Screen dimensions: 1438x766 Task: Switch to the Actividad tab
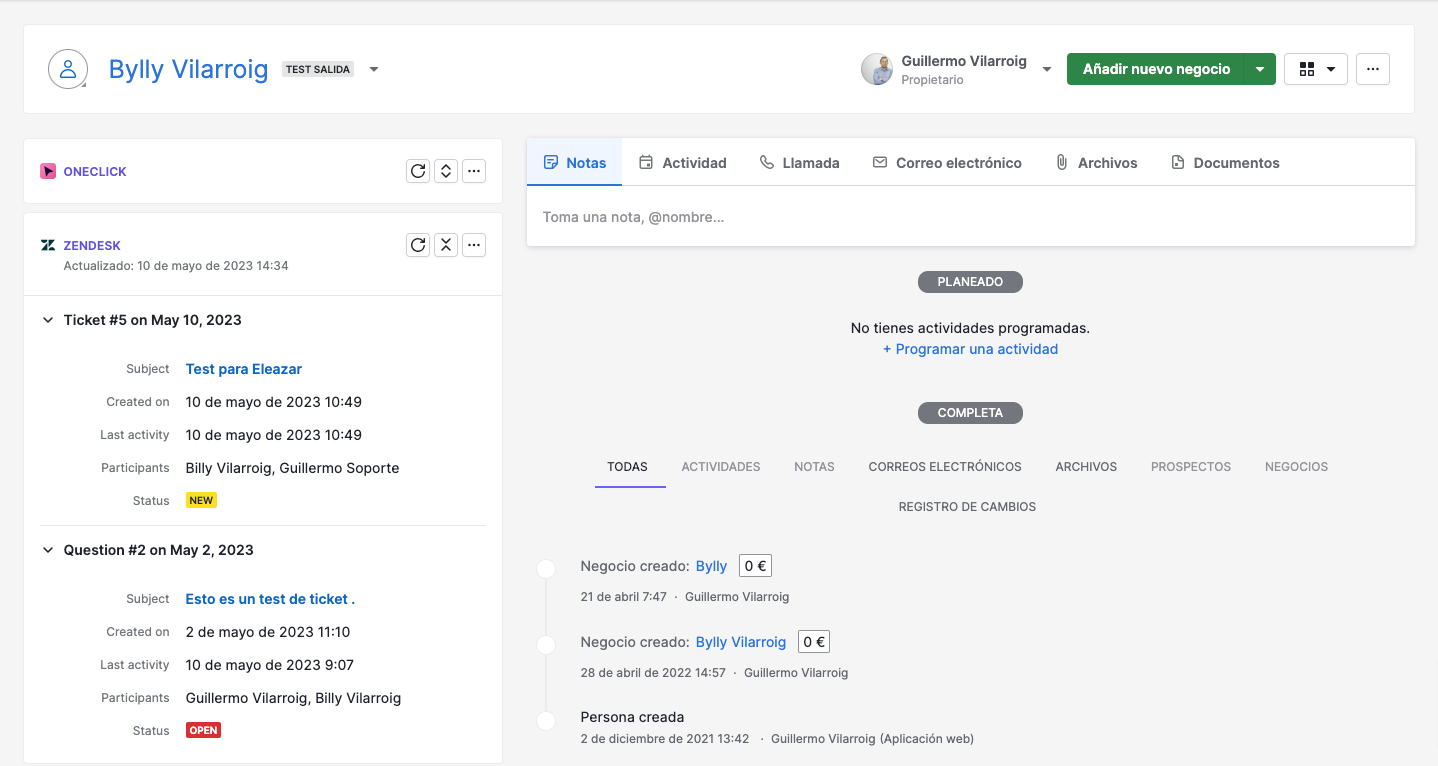(x=683, y=162)
